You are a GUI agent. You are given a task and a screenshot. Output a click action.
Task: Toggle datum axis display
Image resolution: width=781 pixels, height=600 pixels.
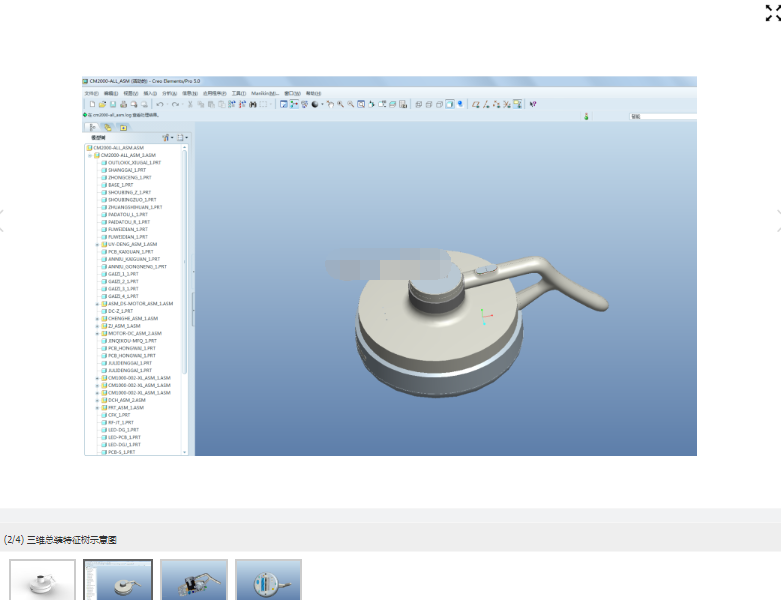[486, 104]
